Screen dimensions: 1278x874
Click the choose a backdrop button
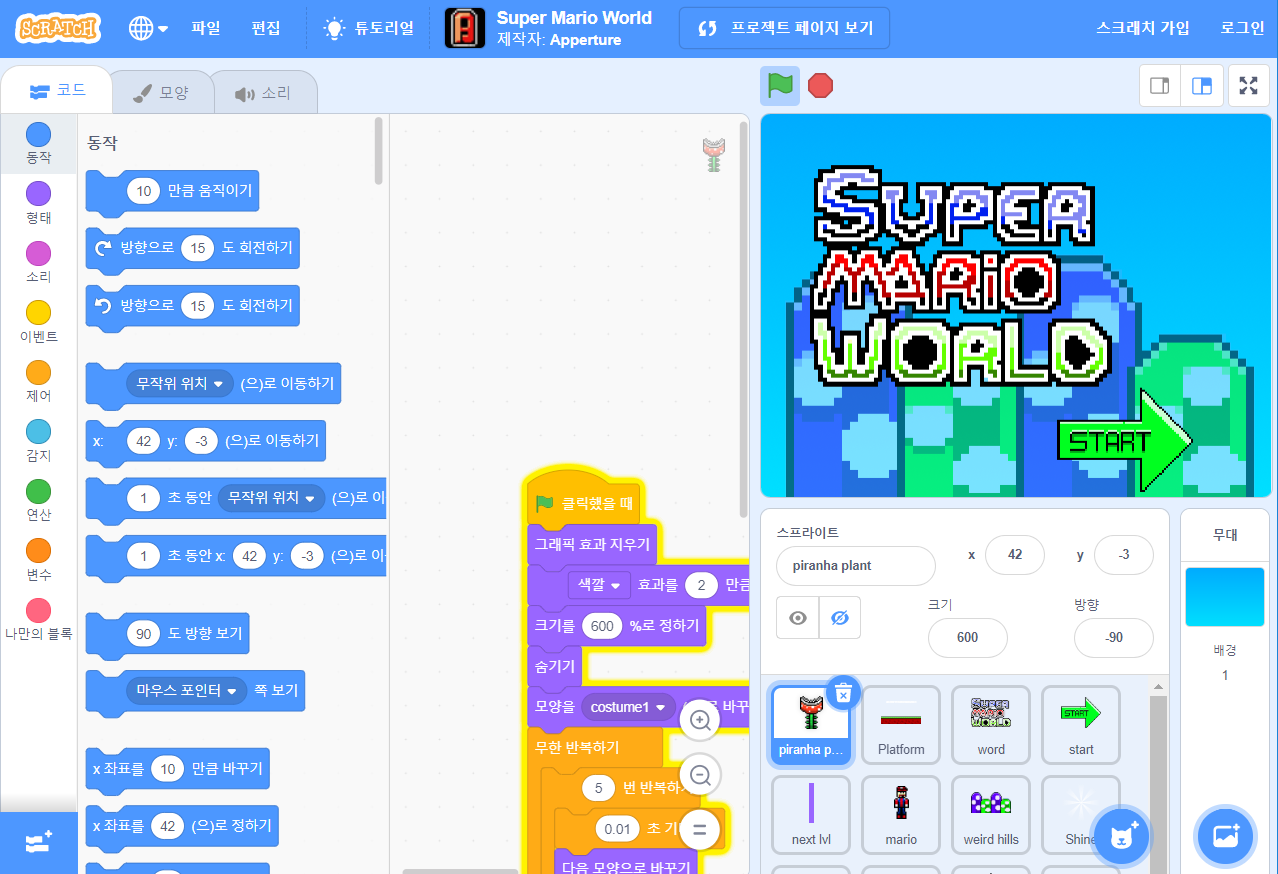point(1226,836)
